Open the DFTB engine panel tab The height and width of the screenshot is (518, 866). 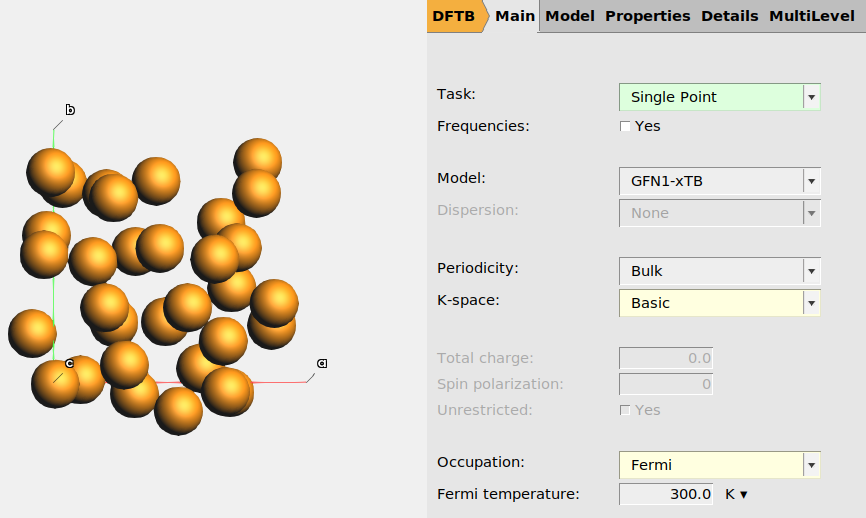coord(452,16)
